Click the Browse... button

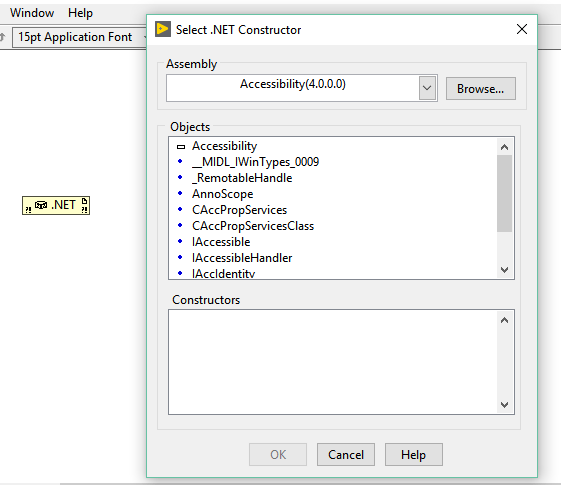coord(480,89)
